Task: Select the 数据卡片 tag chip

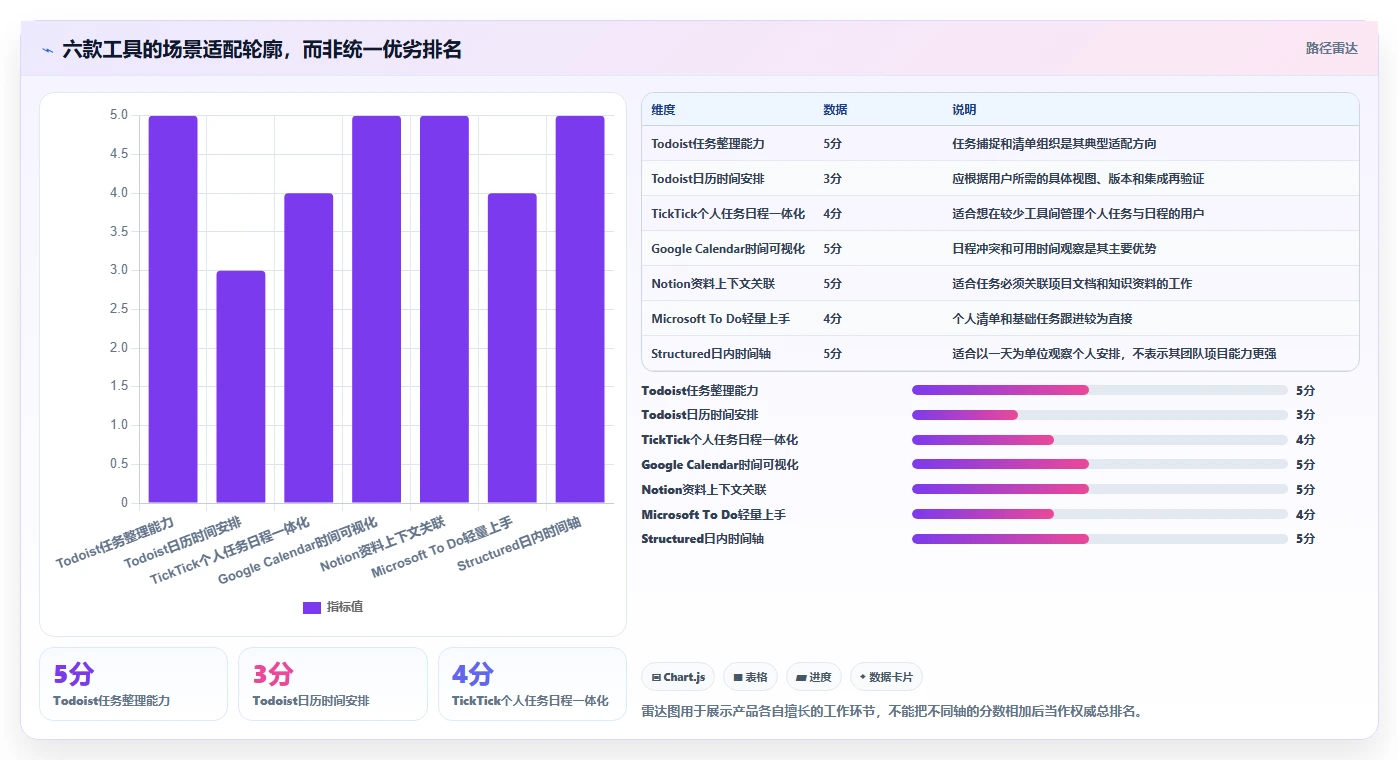Action: (886, 677)
